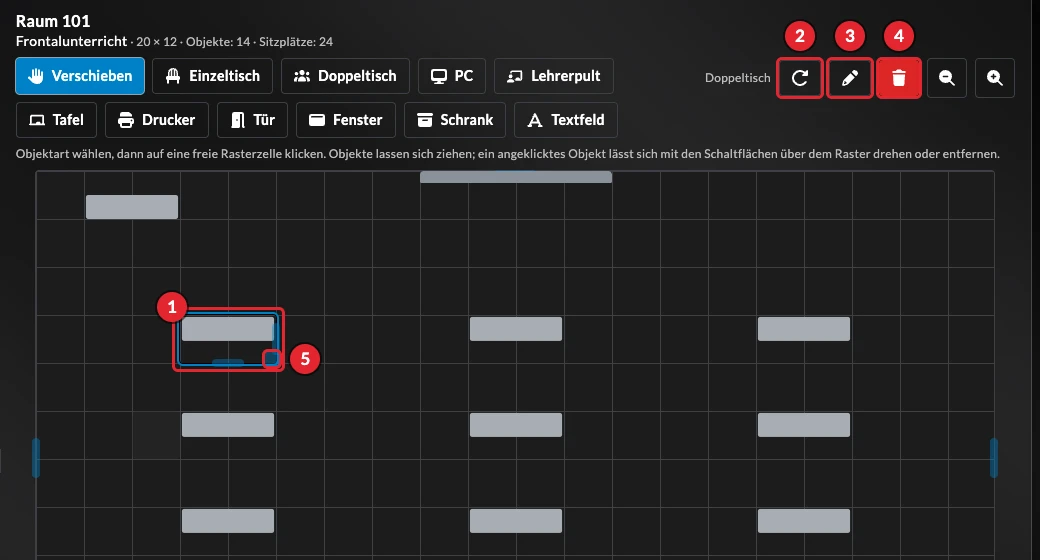
Task: Pick the PC object type
Action: (x=452, y=76)
